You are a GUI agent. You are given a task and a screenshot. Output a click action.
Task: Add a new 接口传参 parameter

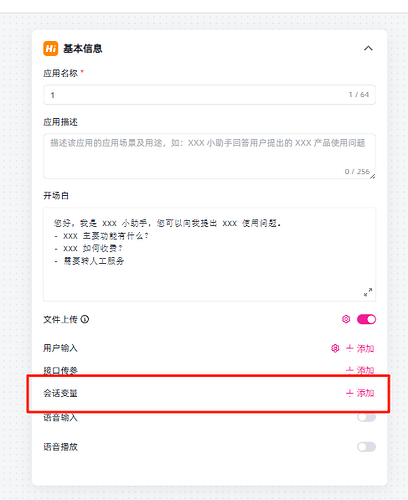click(360, 370)
